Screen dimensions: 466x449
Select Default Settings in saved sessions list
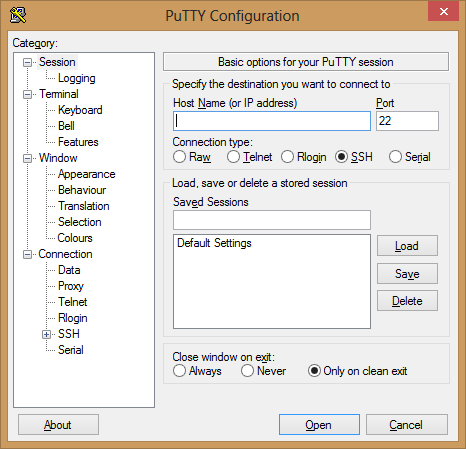tap(214, 243)
